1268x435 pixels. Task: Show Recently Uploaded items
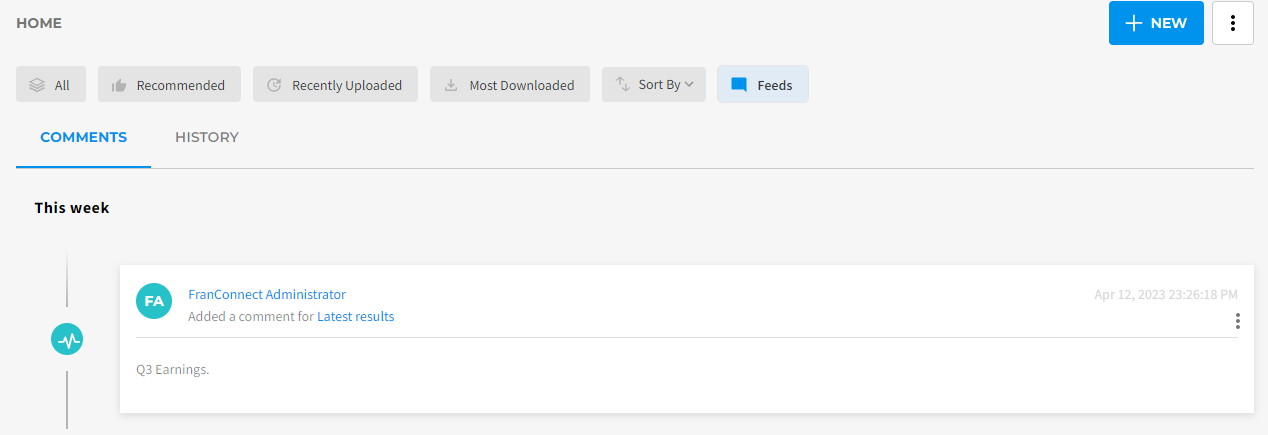tap(335, 85)
